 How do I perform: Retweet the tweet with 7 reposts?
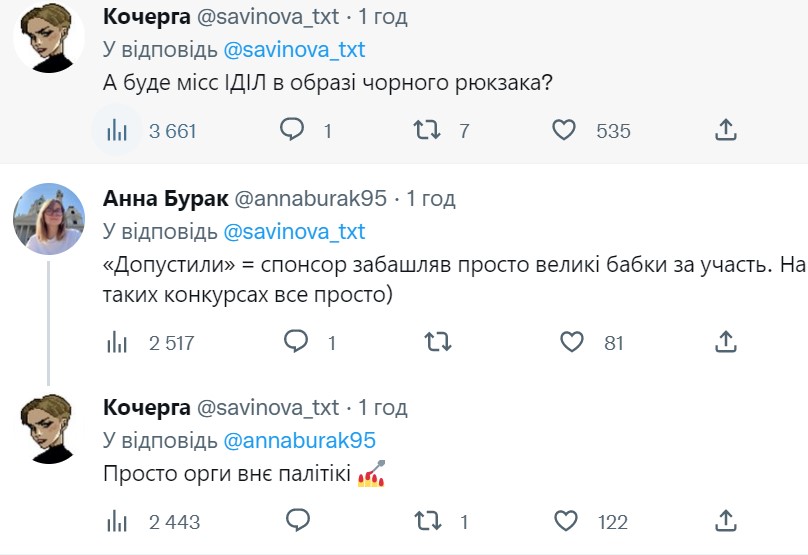tap(427, 130)
